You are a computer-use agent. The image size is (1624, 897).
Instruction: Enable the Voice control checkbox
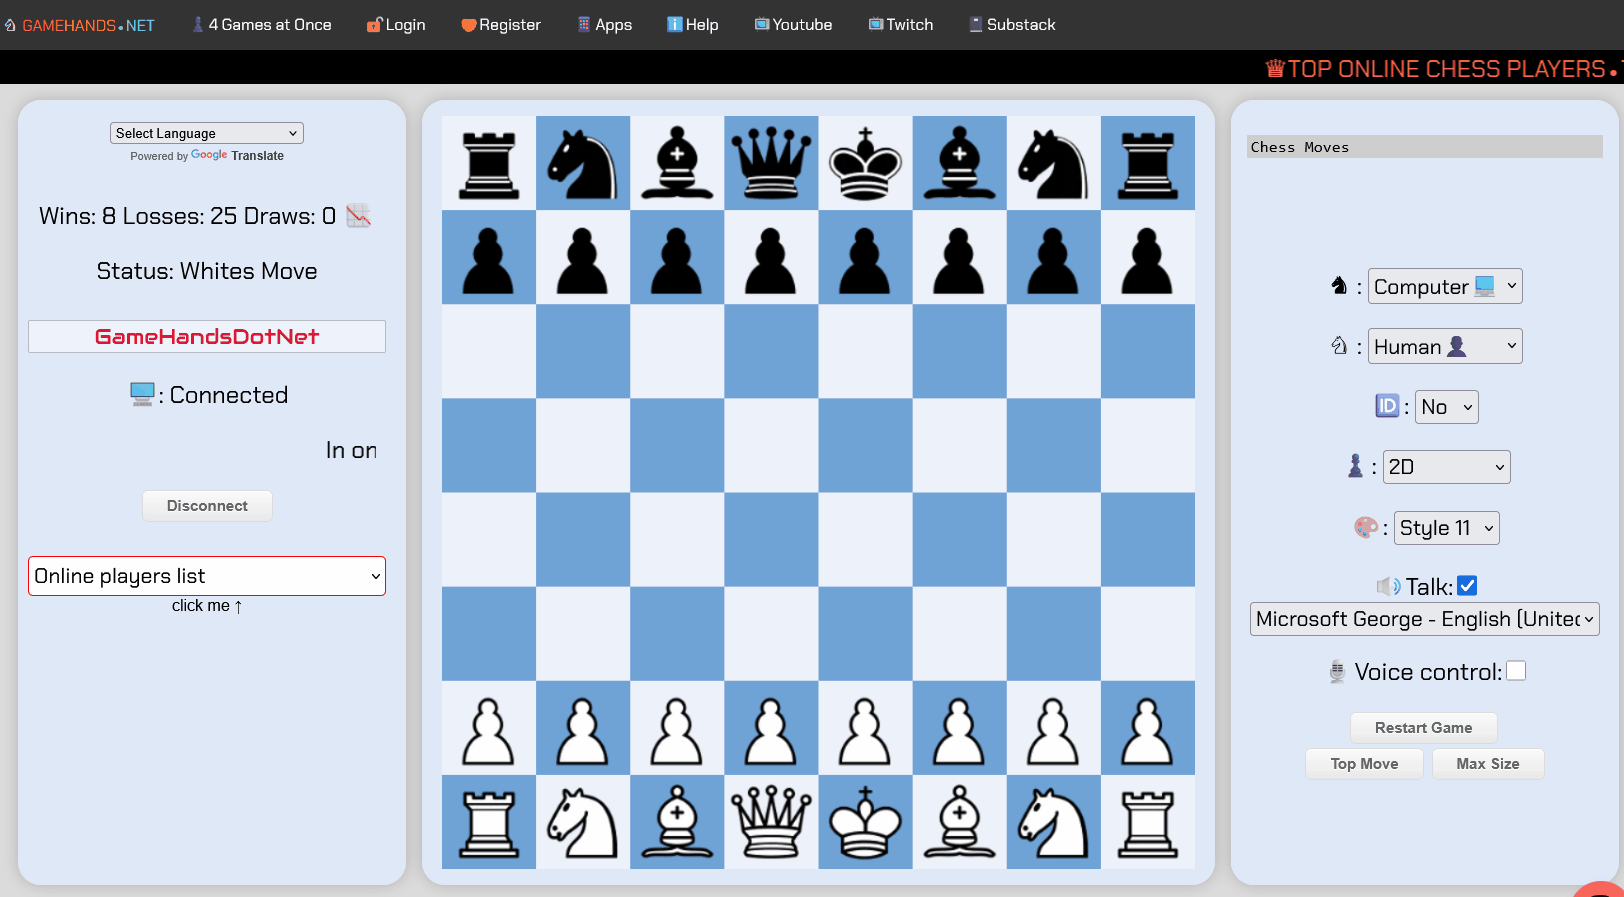click(x=1516, y=671)
